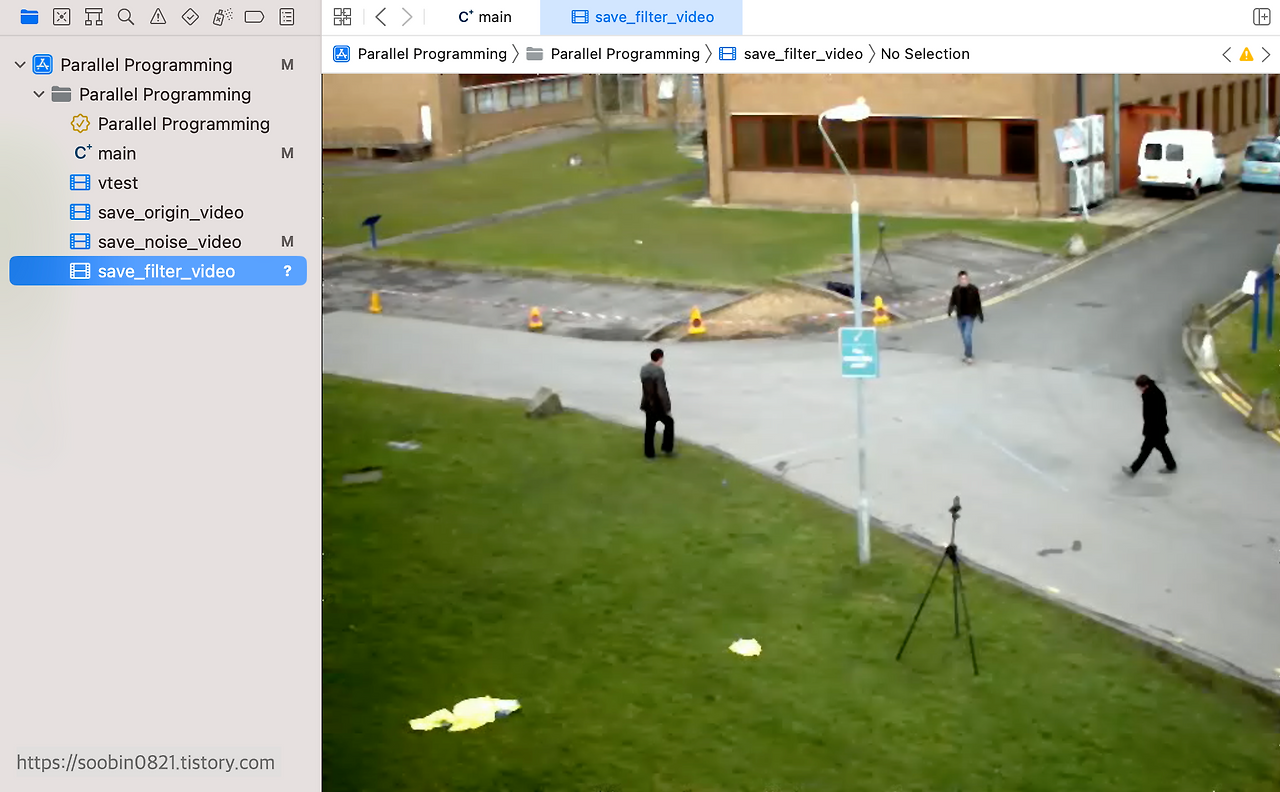Screen dimensions: 1280x792
Task: Open the Find navigator magnifier
Action: 125,17
